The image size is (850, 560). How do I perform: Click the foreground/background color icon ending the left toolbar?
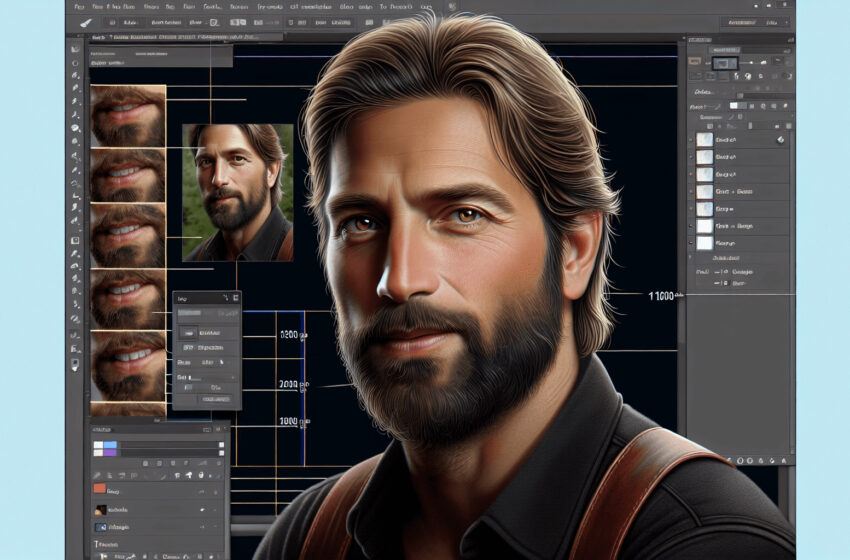tap(75, 367)
